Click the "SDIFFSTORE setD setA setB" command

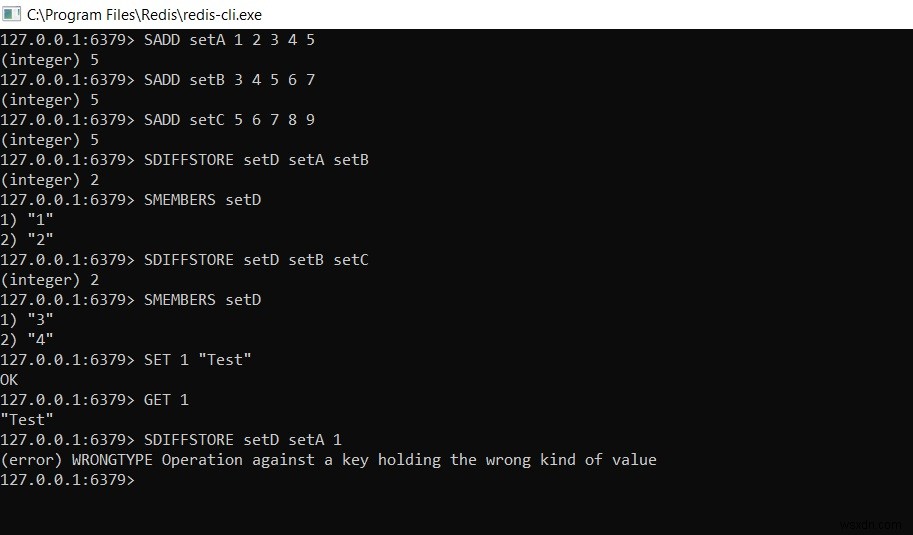(x=257, y=160)
